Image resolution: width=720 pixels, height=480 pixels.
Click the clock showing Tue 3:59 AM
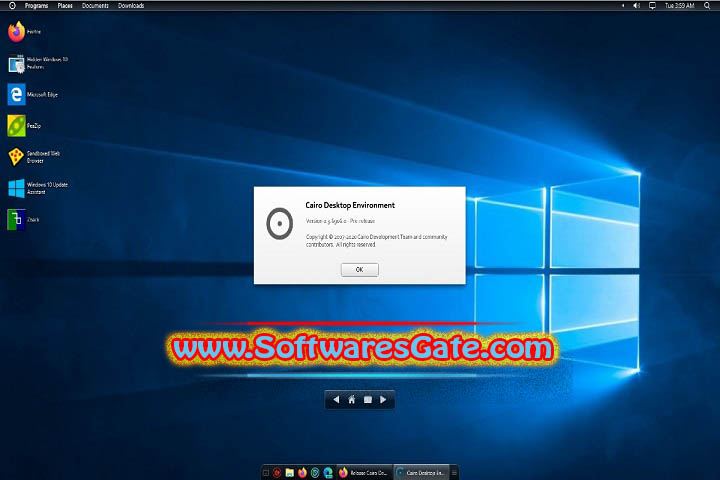680,6
